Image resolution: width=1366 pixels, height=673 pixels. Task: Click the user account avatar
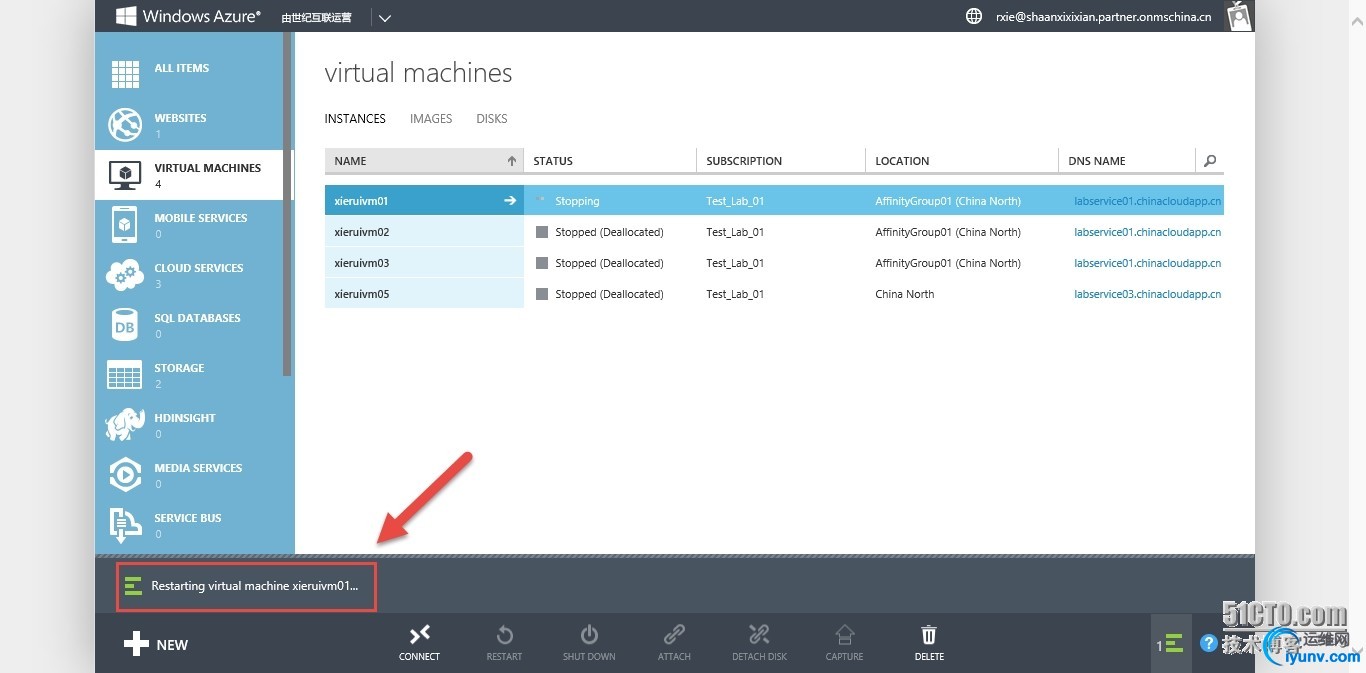pyautogui.click(x=1239, y=15)
